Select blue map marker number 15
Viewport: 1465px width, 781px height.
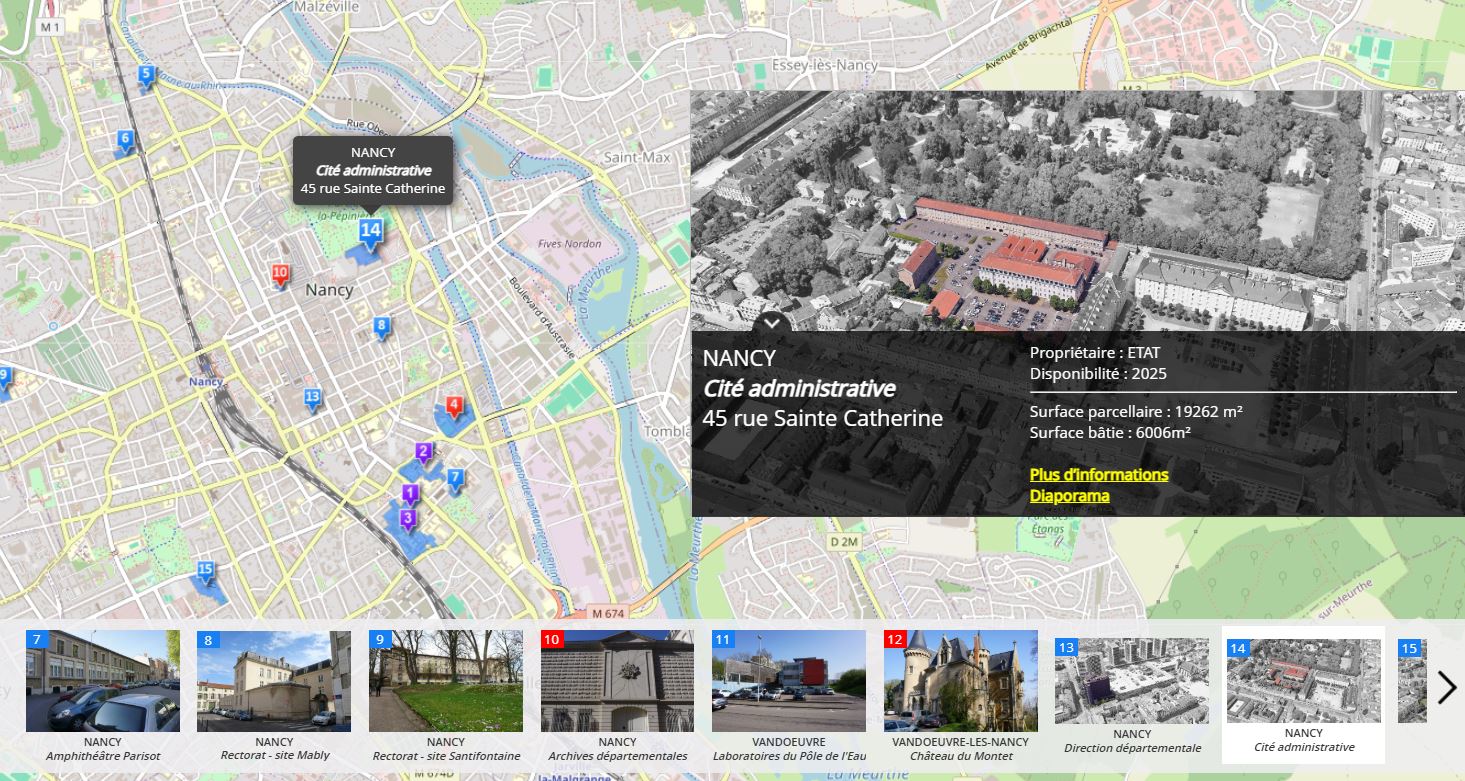tap(206, 572)
